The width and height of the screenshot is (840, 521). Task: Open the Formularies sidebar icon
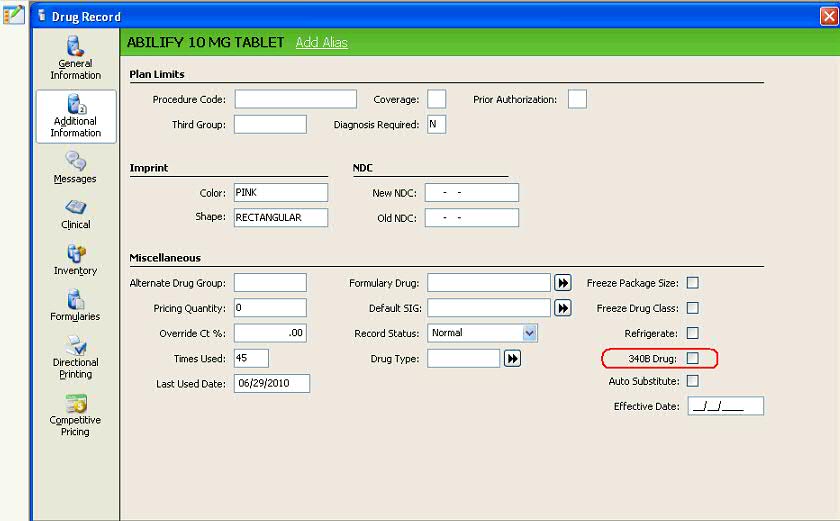76,299
